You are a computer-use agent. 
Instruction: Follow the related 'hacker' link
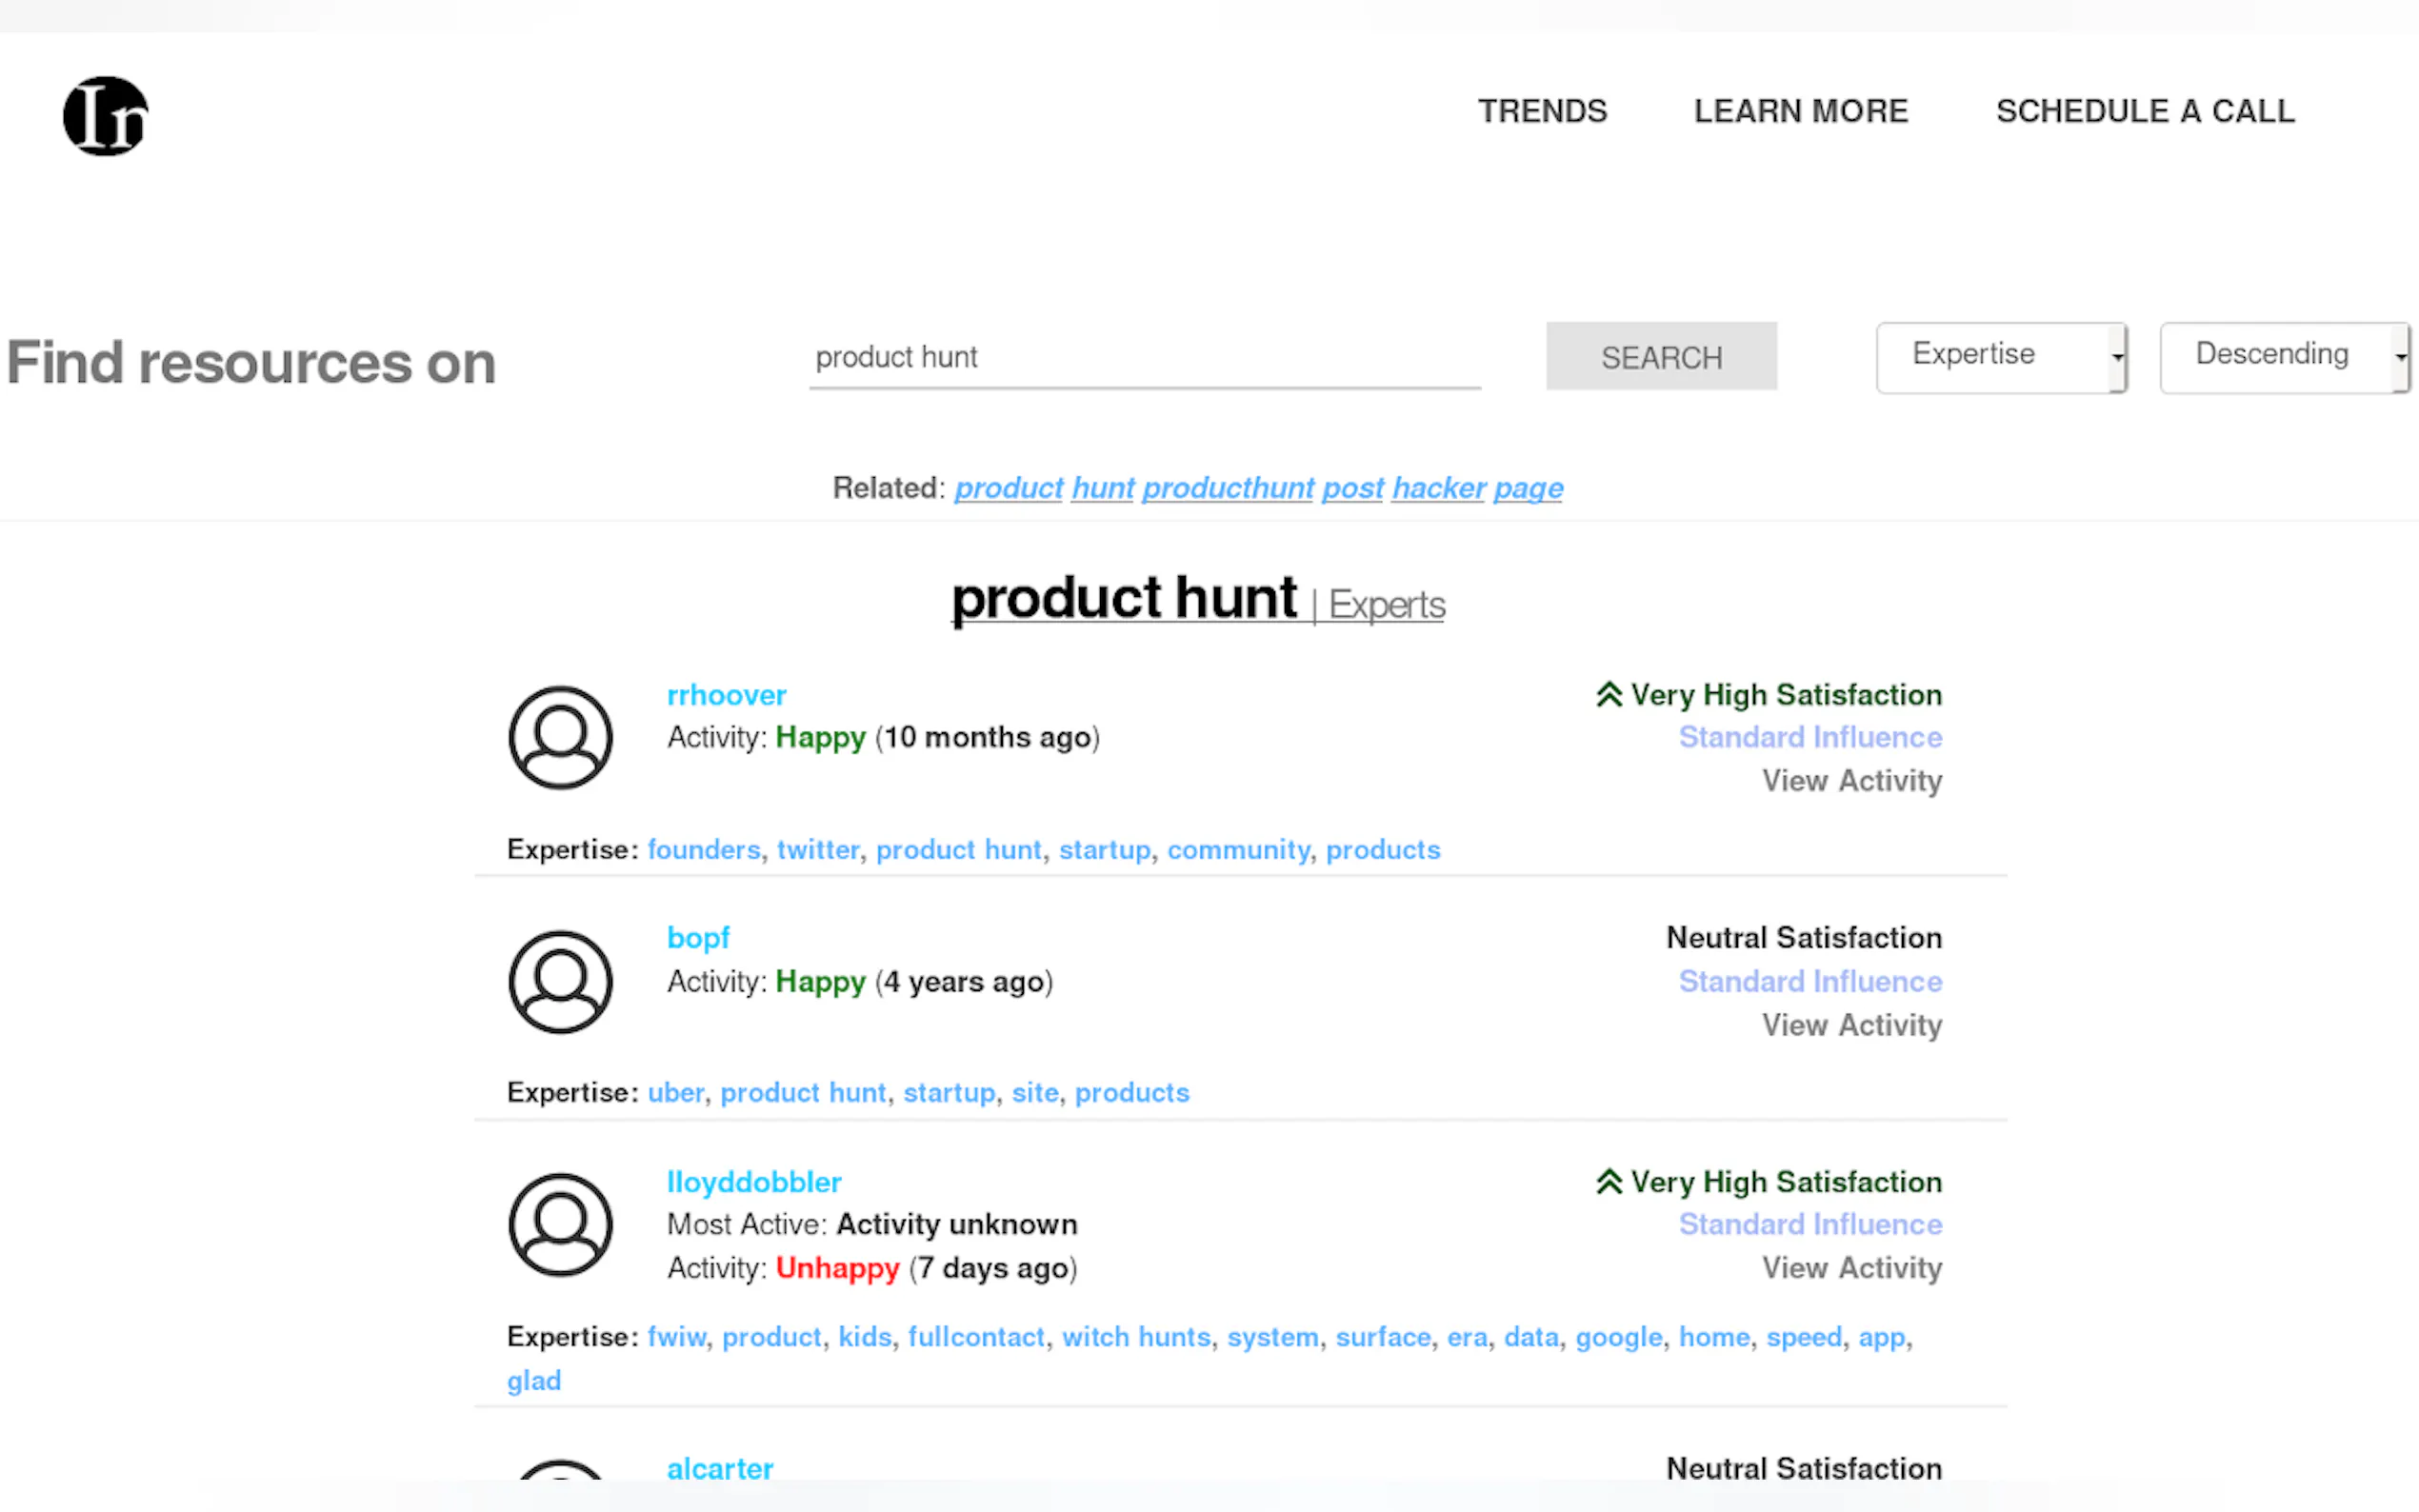(x=1439, y=488)
